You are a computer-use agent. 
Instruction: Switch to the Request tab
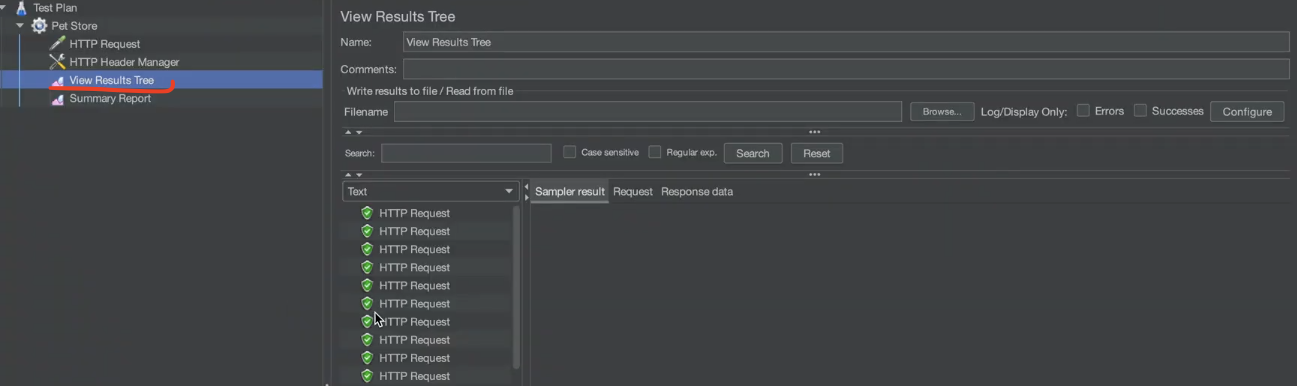(x=633, y=191)
